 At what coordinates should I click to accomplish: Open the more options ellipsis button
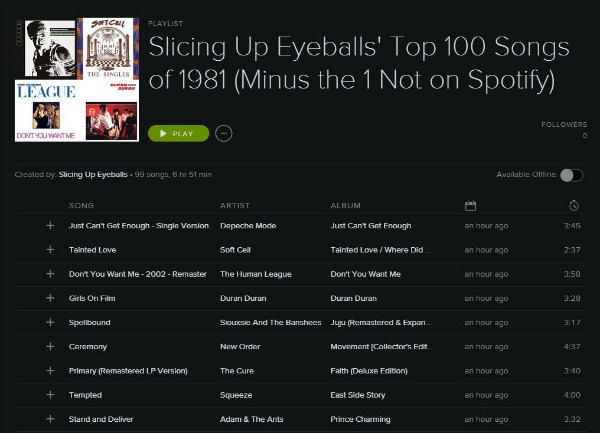click(x=223, y=133)
